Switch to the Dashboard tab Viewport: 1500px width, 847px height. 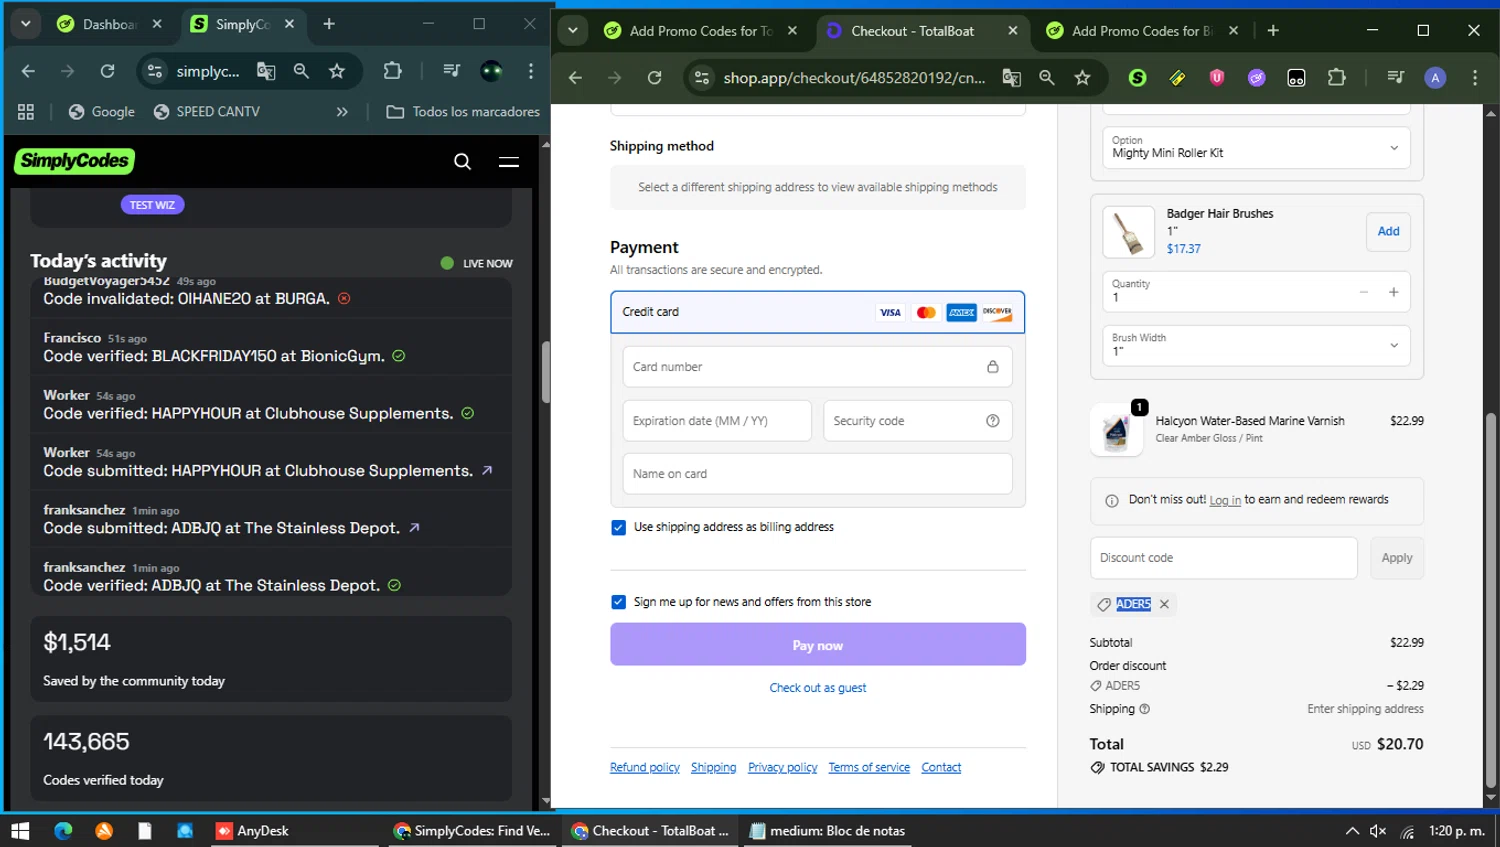[110, 24]
